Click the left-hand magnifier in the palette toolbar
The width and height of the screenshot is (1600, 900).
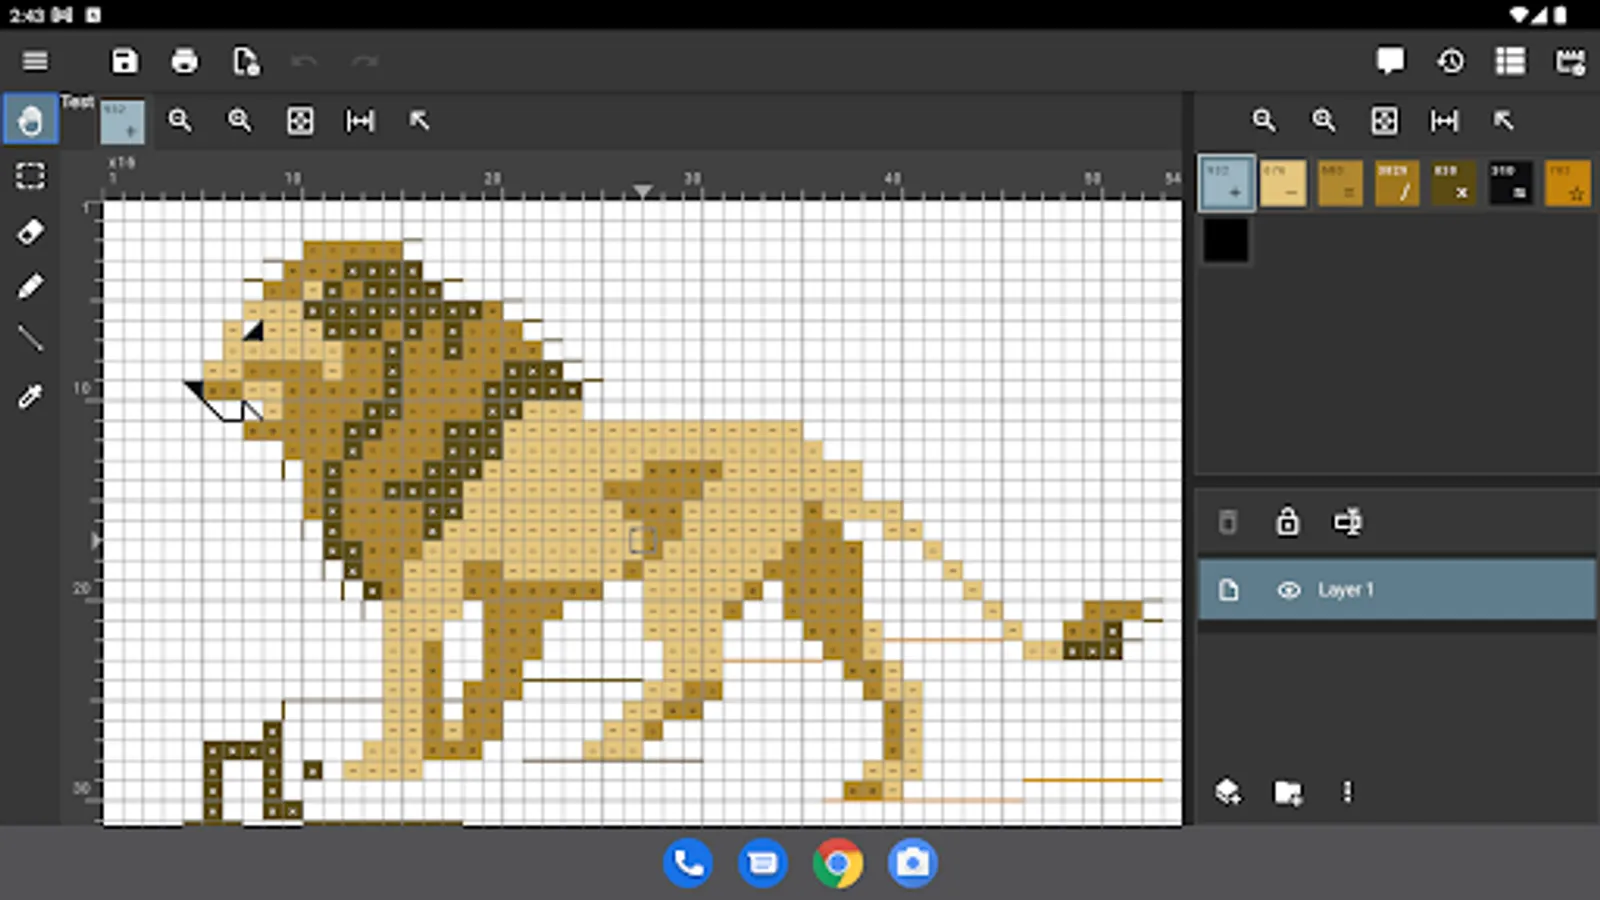point(1264,120)
